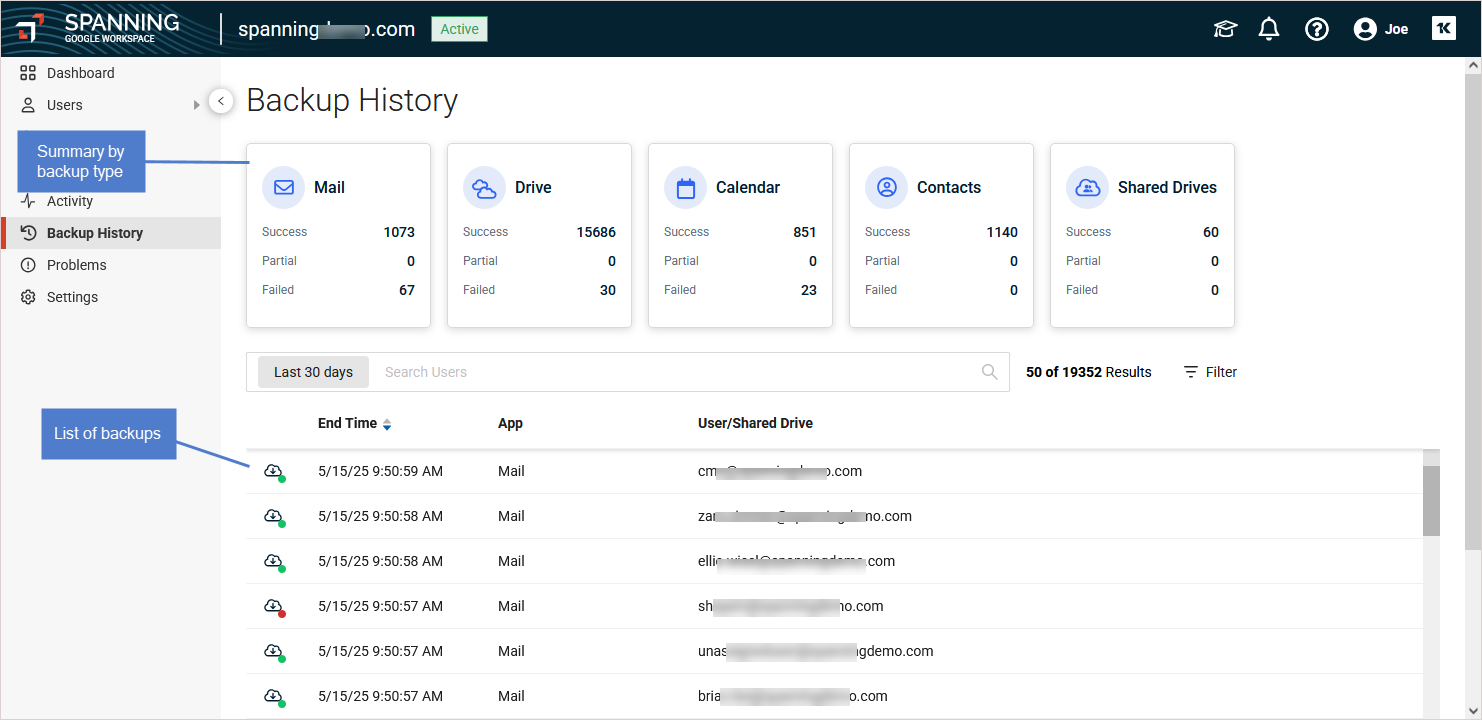
Task: Open the Joe user account menu
Action: 1381,29
